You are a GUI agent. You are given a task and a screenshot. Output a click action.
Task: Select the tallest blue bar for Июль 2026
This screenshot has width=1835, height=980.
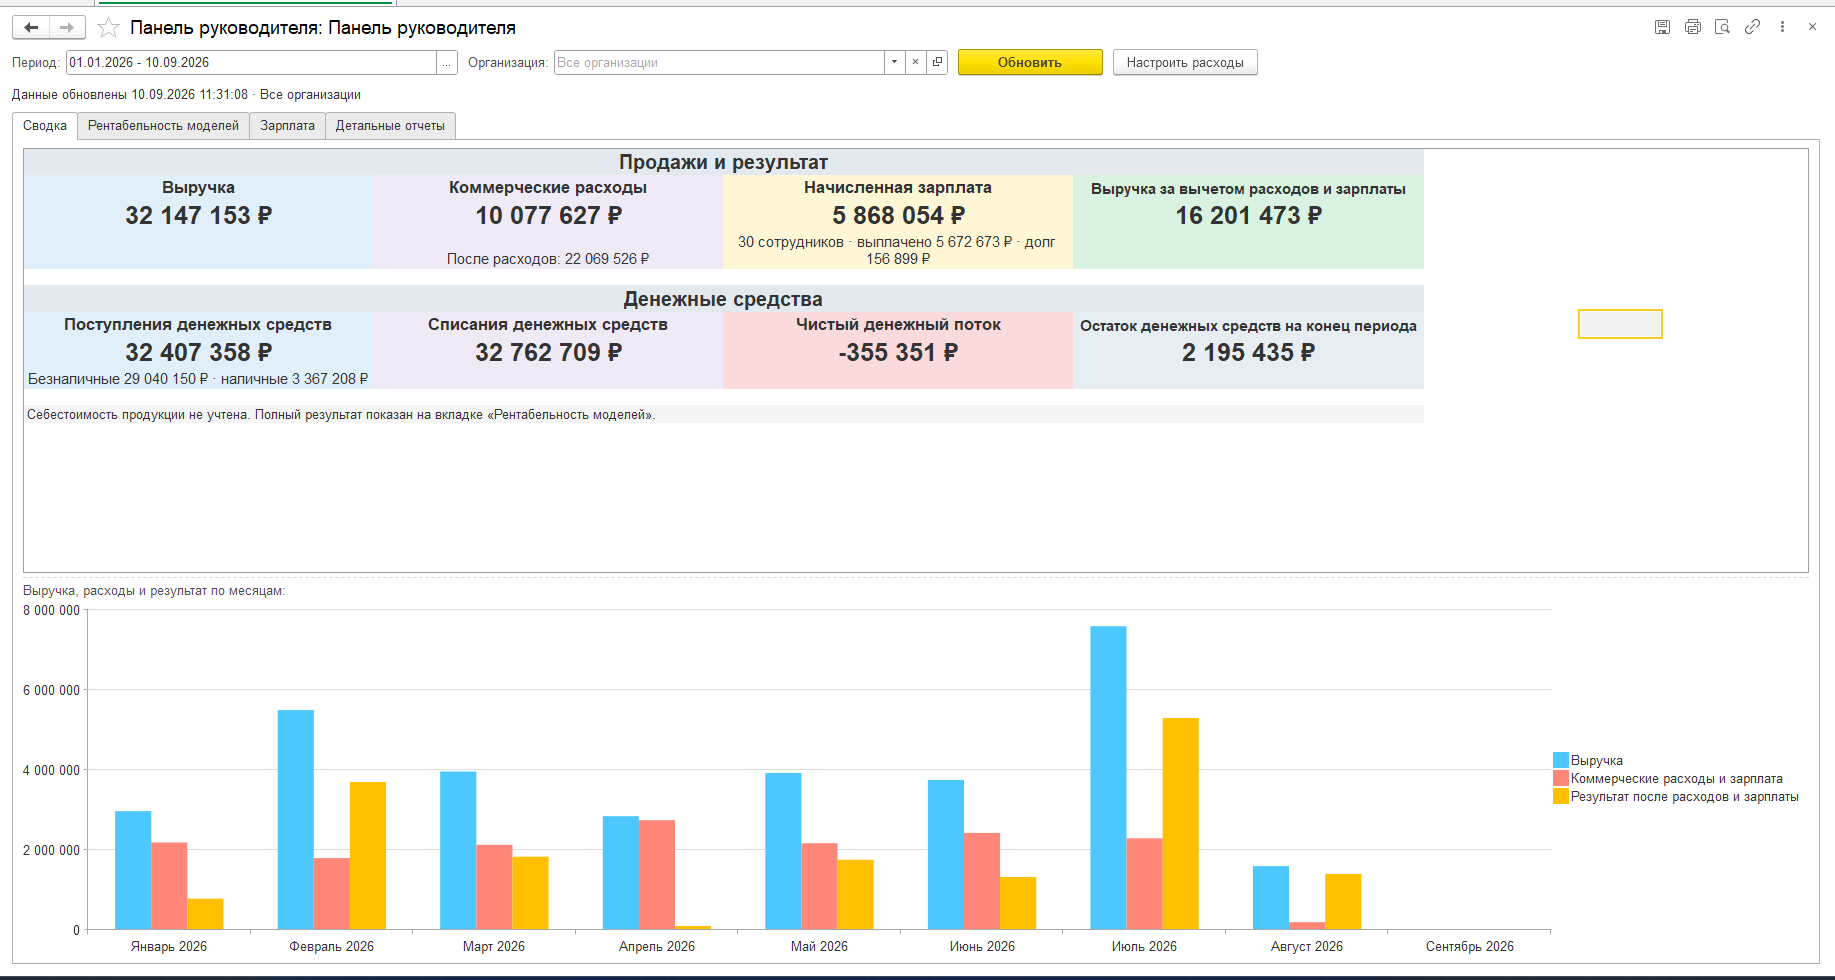(1108, 778)
